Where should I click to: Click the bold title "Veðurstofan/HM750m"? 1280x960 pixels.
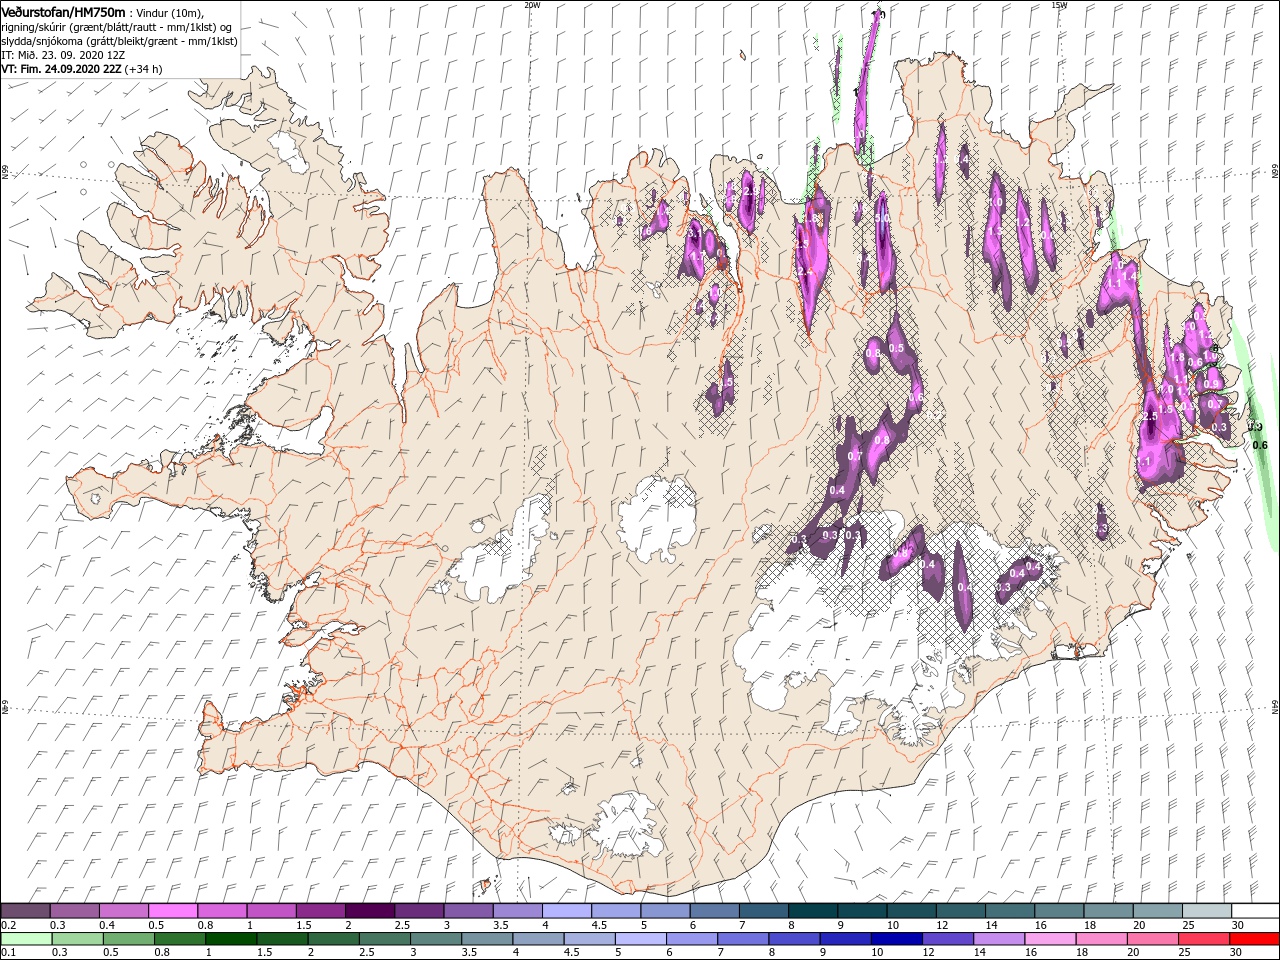click(x=63, y=12)
